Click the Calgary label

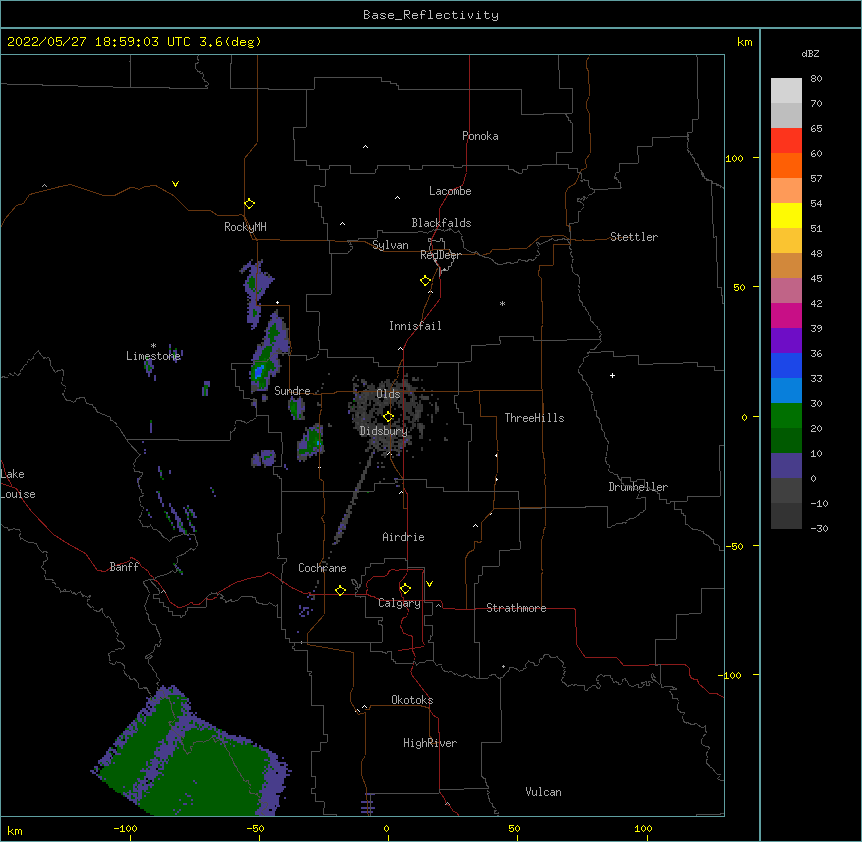coord(399,603)
